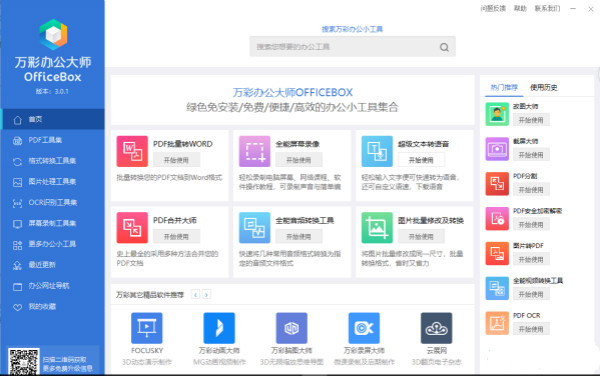Start 改图大师 with its 开始使用 button
The height and width of the screenshot is (376, 600).
pos(531,120)
